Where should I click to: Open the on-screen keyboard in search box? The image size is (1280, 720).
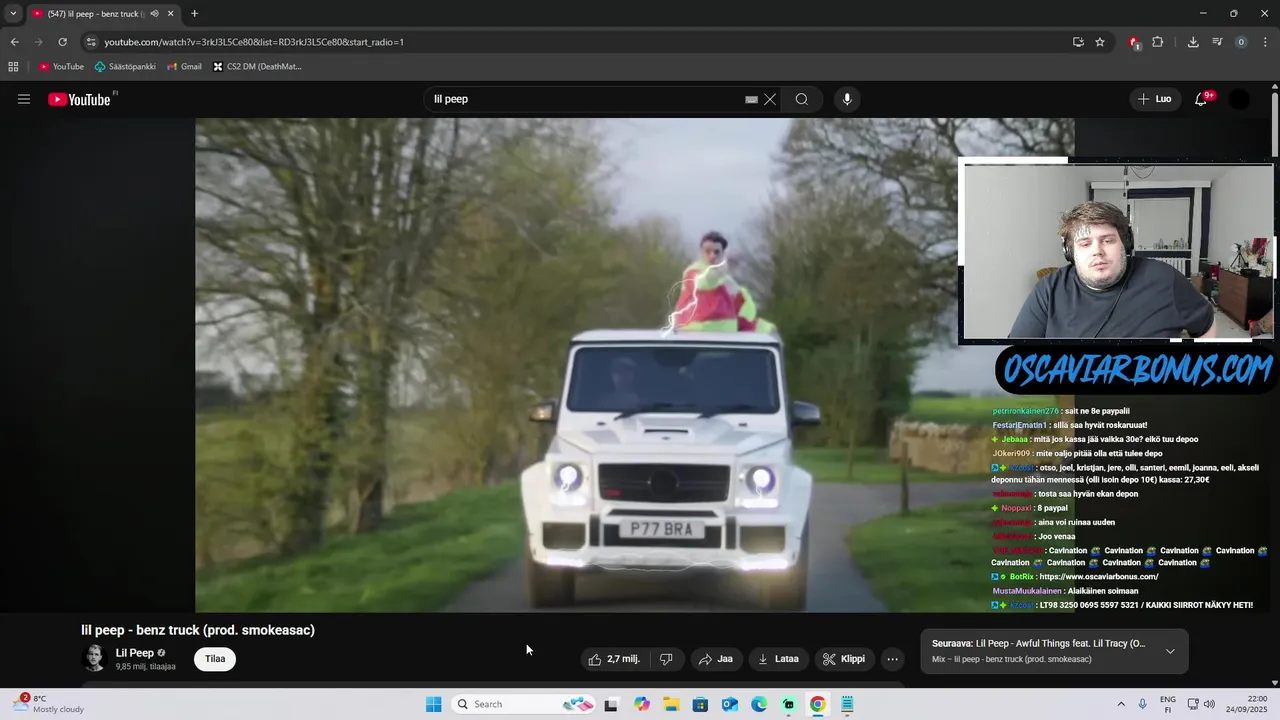[751, 100]
